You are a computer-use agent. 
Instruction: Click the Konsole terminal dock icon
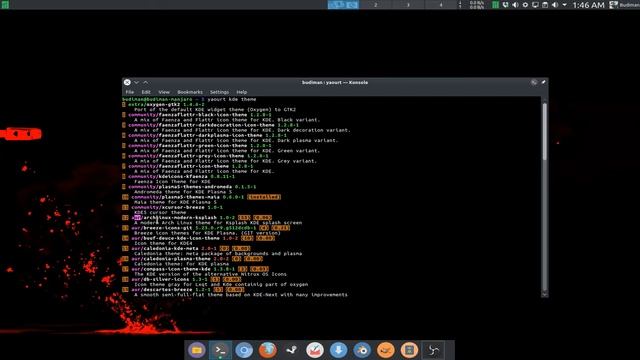pos(220,350)
